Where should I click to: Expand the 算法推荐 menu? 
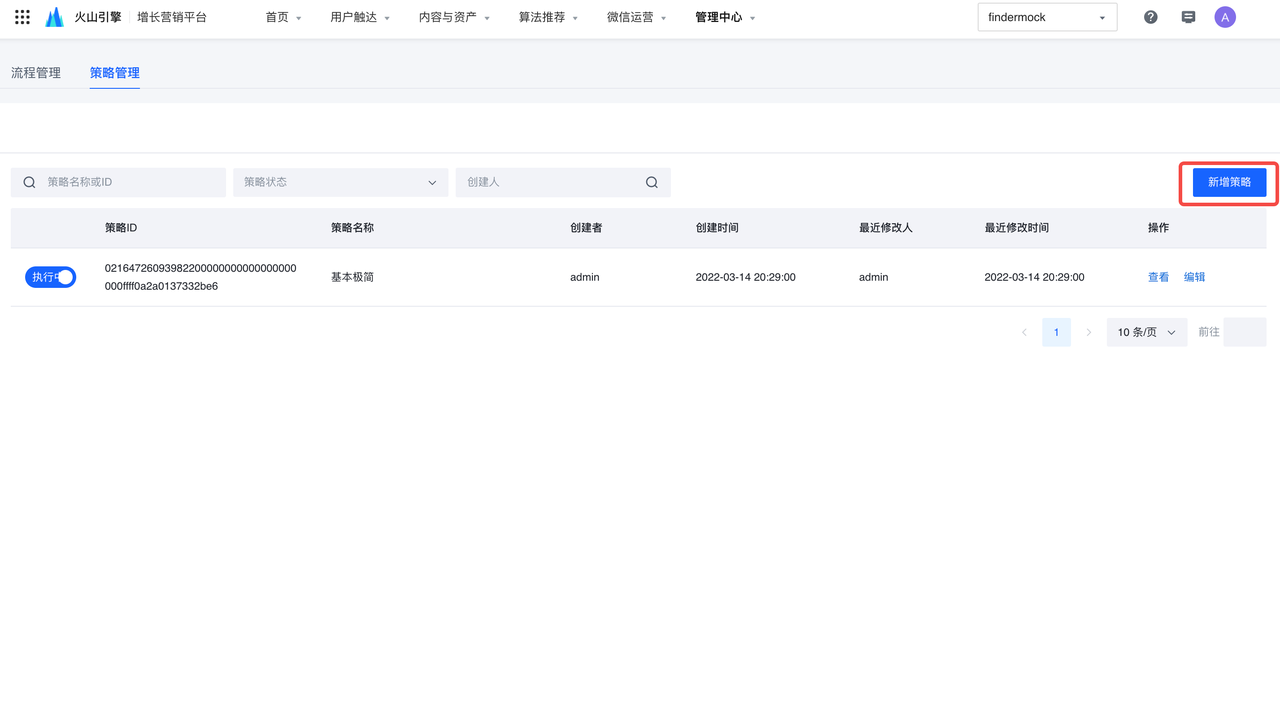548,17
